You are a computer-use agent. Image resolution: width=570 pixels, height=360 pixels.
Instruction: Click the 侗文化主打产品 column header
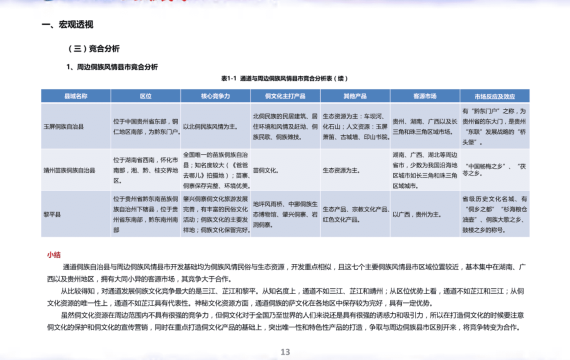click(285, 96)
